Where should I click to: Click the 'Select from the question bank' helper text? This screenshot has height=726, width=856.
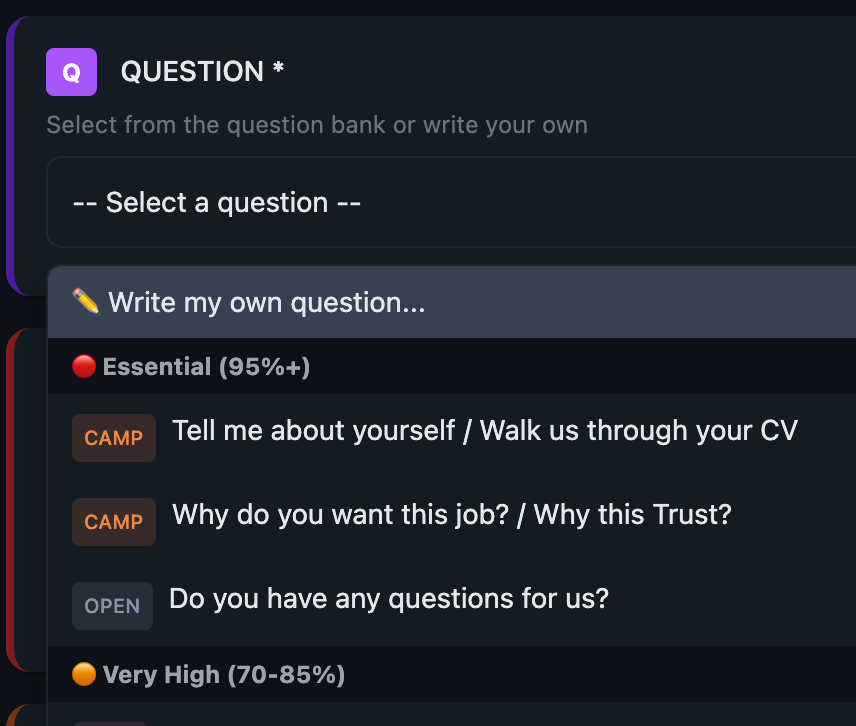pyautogui.click(x=317, y=124)
